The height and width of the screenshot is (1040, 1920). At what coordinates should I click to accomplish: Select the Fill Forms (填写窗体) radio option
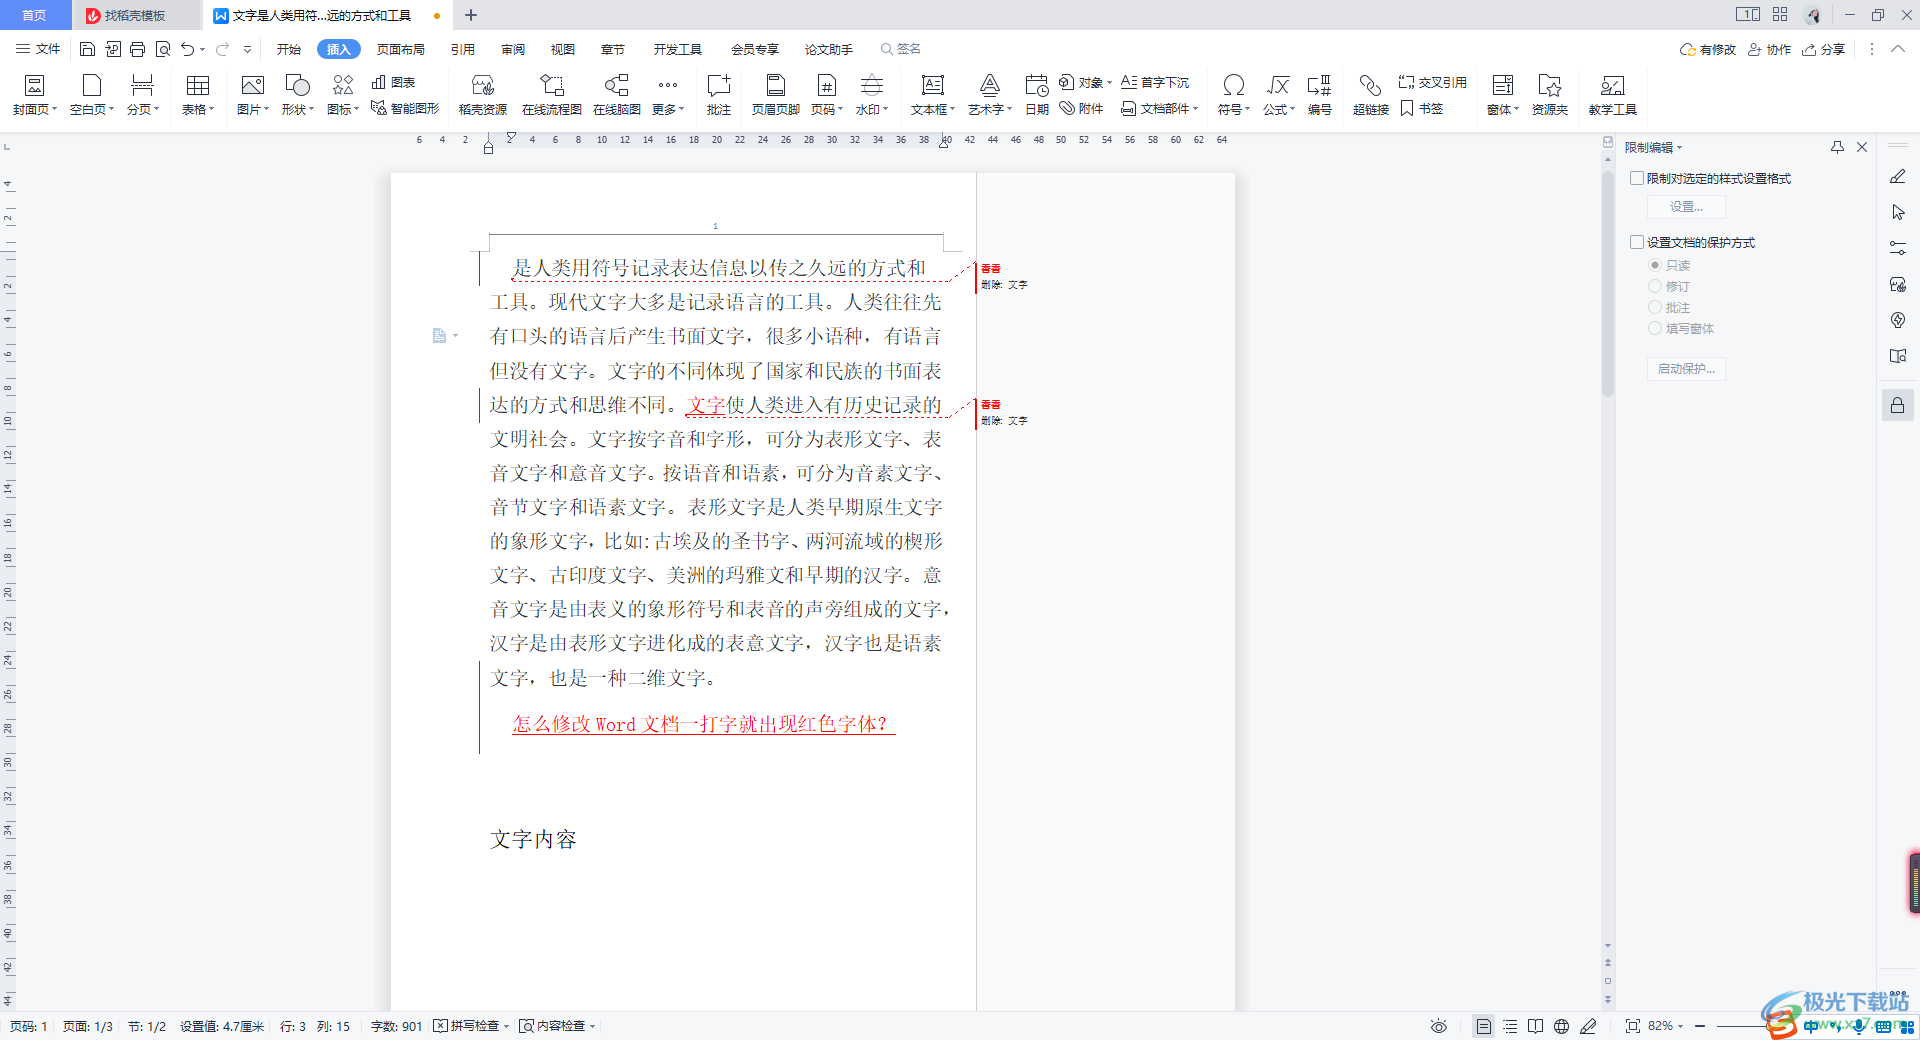click(1655, 328)
